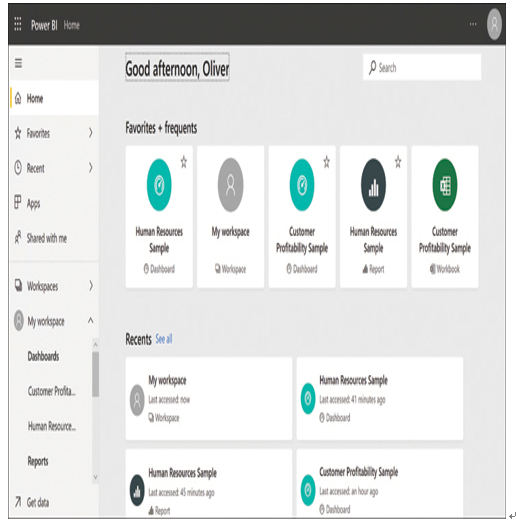The width and height of the screenshot is (517, 527).
Task: Open Customer Profitability Sample workbook card icon
Action: coord(445,185)
